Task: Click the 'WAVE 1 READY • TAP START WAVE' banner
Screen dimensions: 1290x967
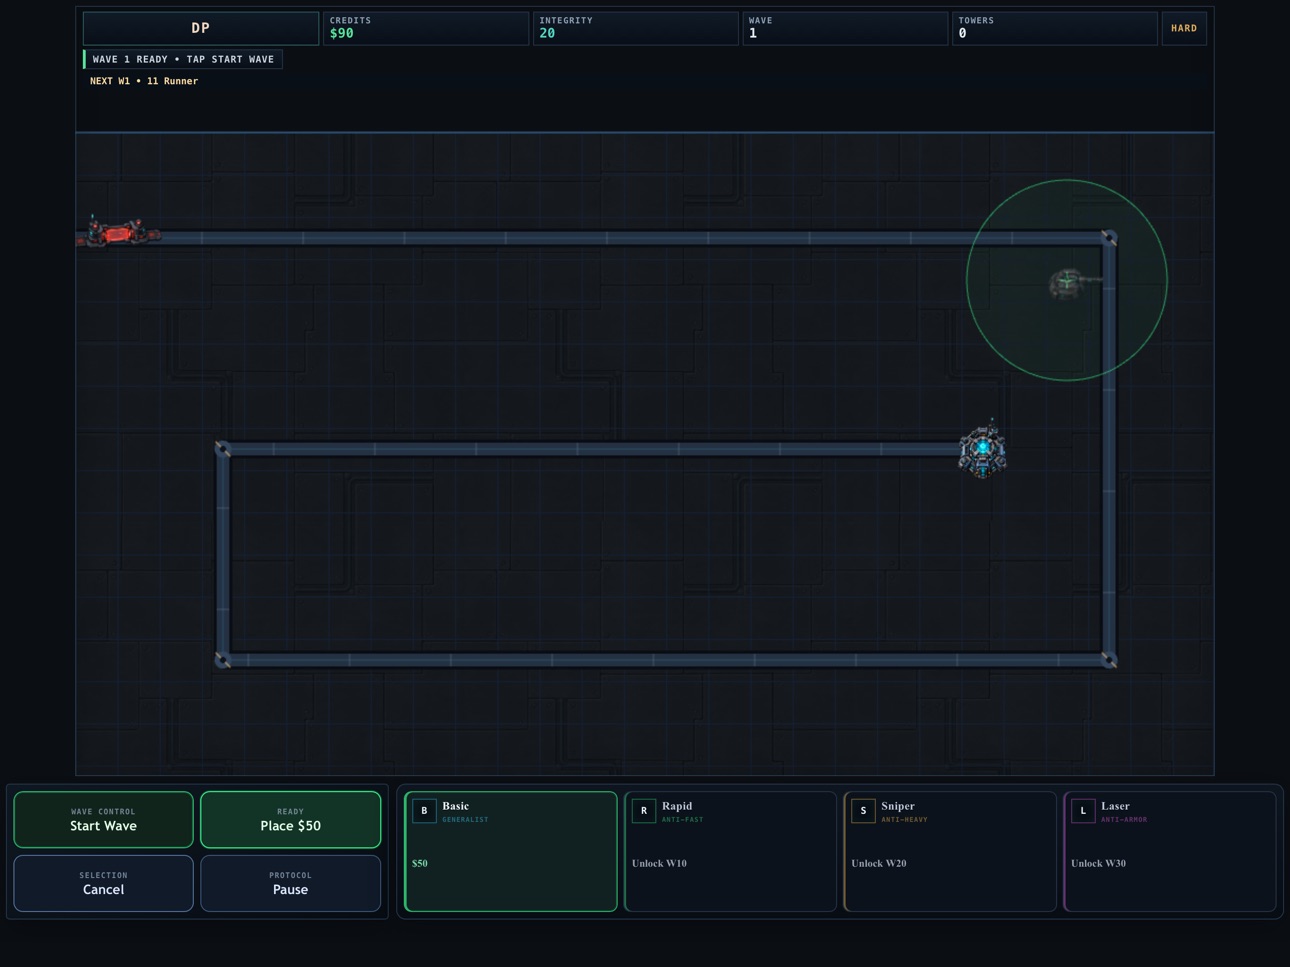Action: point(183,59)
